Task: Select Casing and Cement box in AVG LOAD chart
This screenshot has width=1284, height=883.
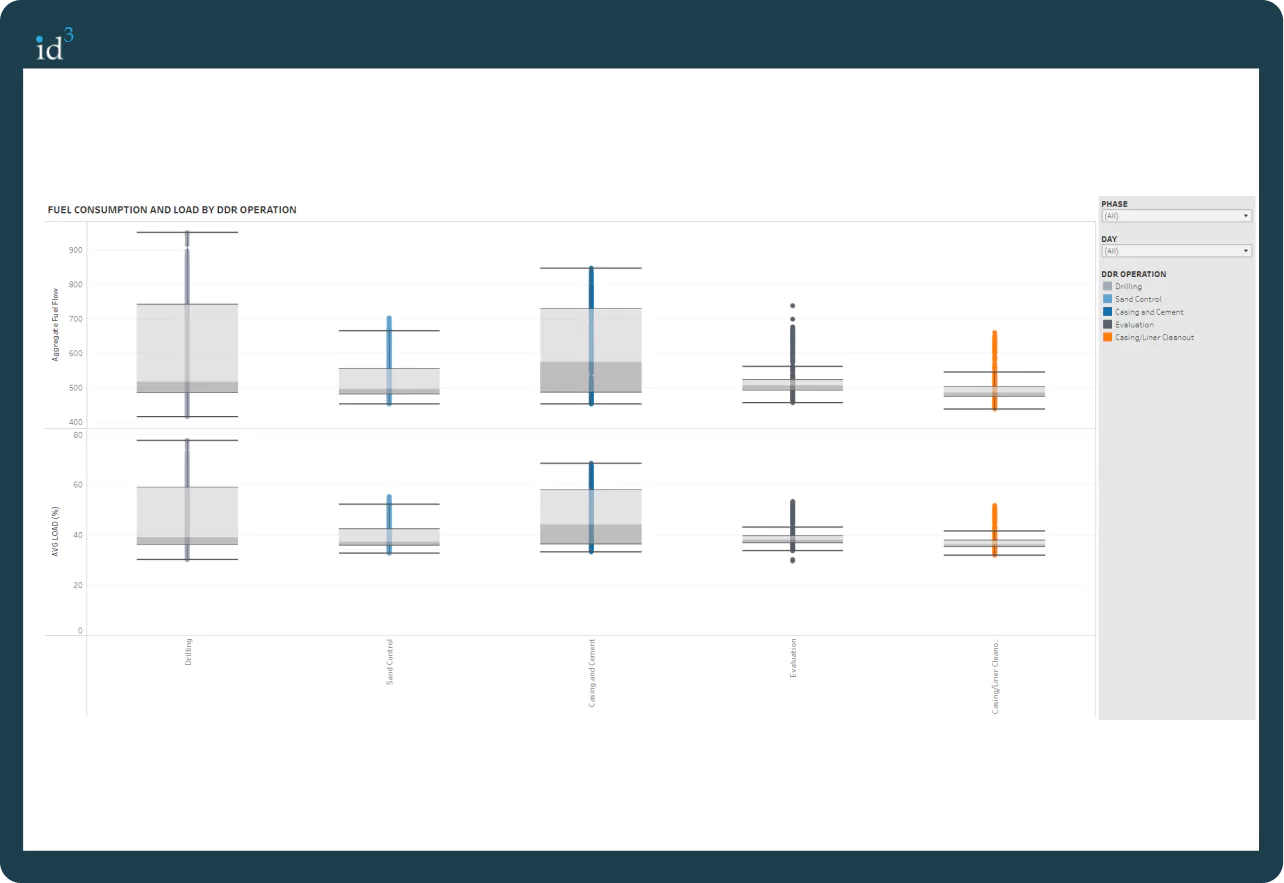Action: [591, 517]
